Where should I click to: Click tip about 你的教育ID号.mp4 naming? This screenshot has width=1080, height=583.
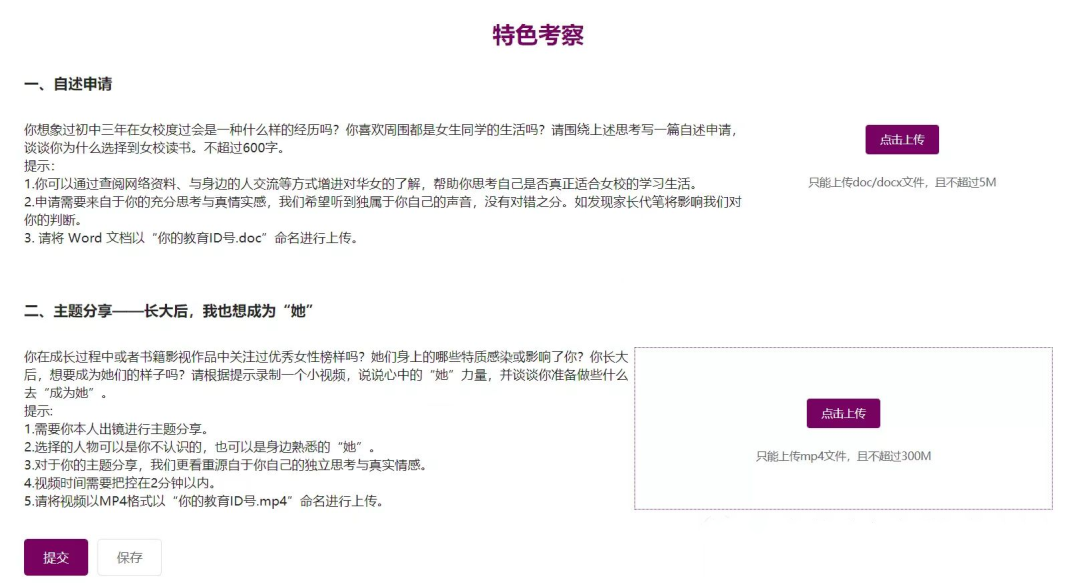(204, 501)
